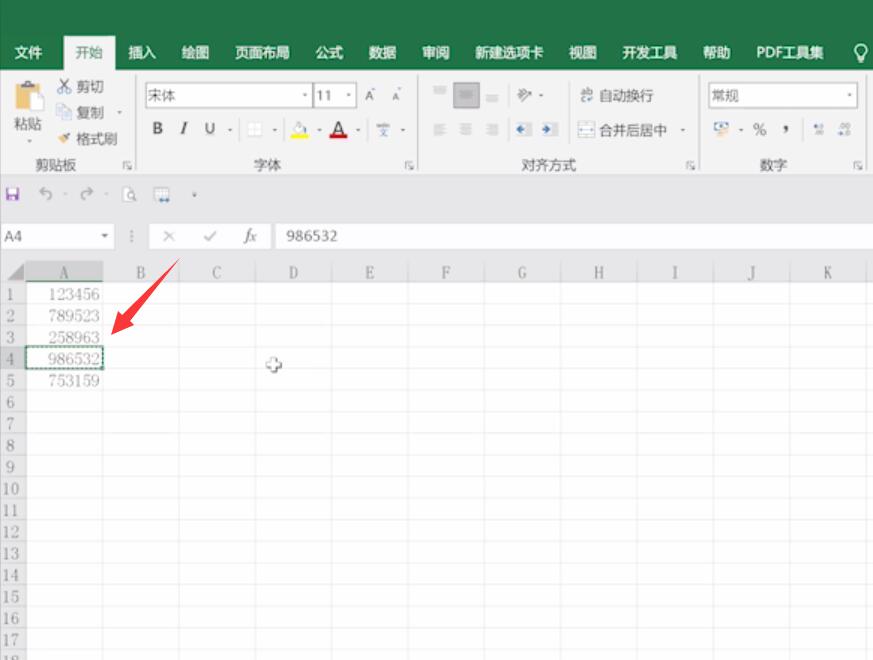Screen dimensions: 873x660
Task: Switch to the 公式 (Formulas) tab
Action: [x=329, y=53]
